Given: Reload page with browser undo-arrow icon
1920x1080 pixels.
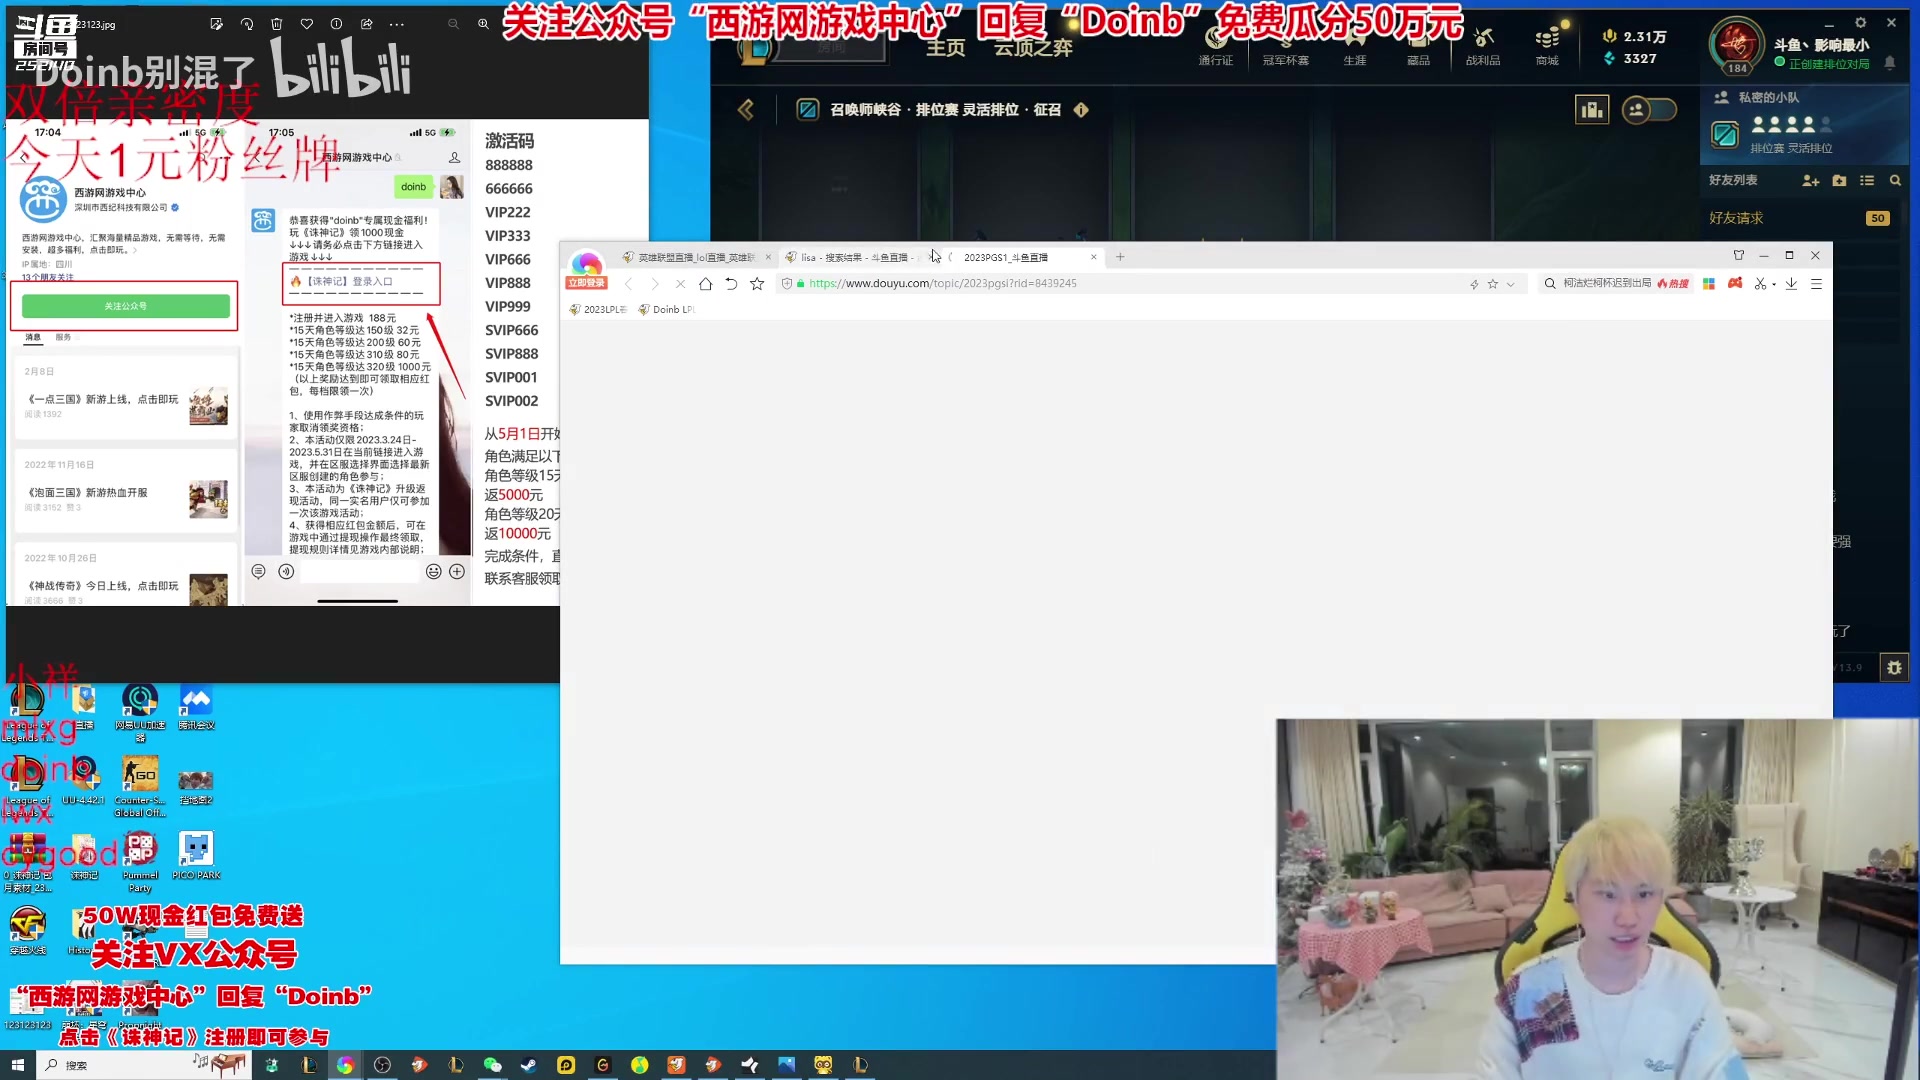Looking at the screenshot, I should [731, 284].
